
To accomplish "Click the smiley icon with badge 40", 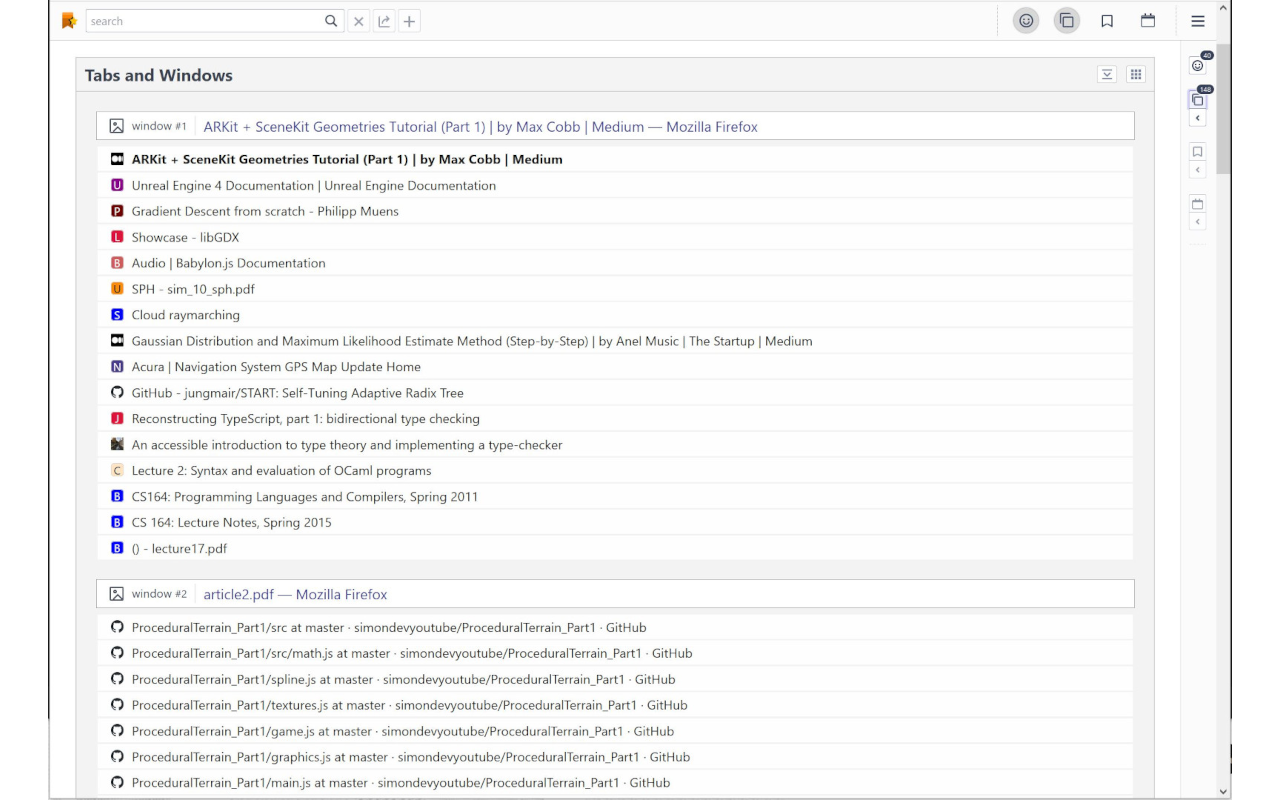I will [1197, 66].
